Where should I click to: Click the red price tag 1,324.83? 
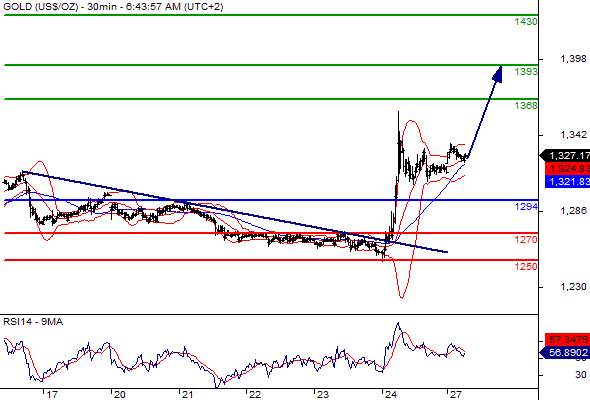[x=567, y=169]
